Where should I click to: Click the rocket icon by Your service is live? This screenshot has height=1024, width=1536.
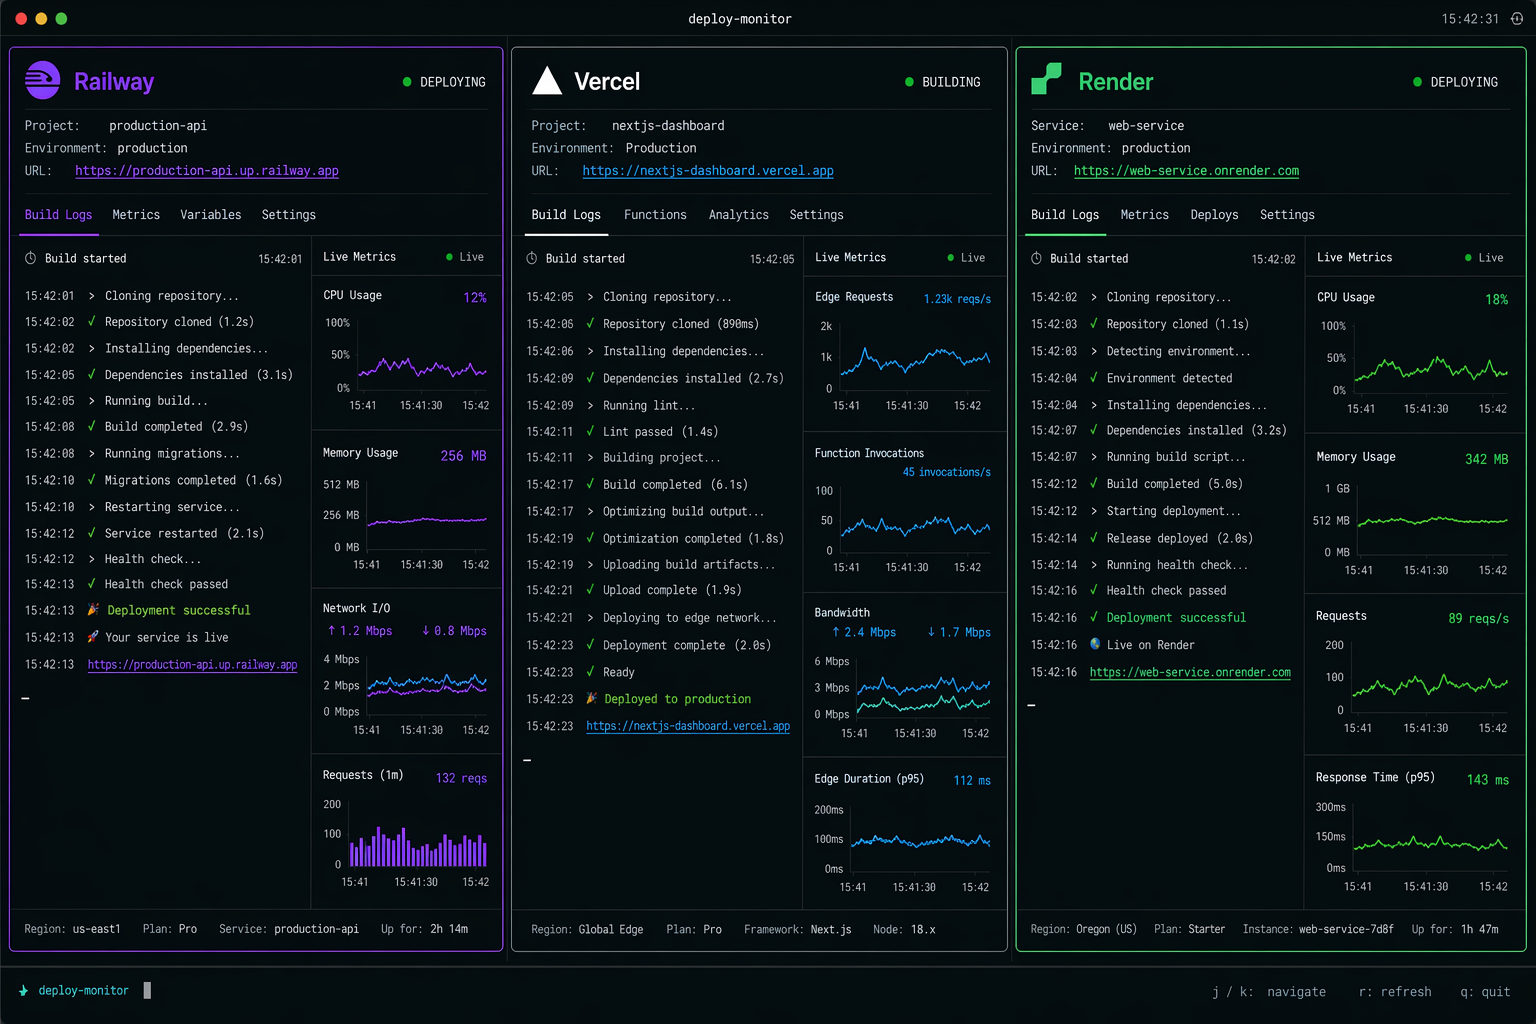point(93,636)
